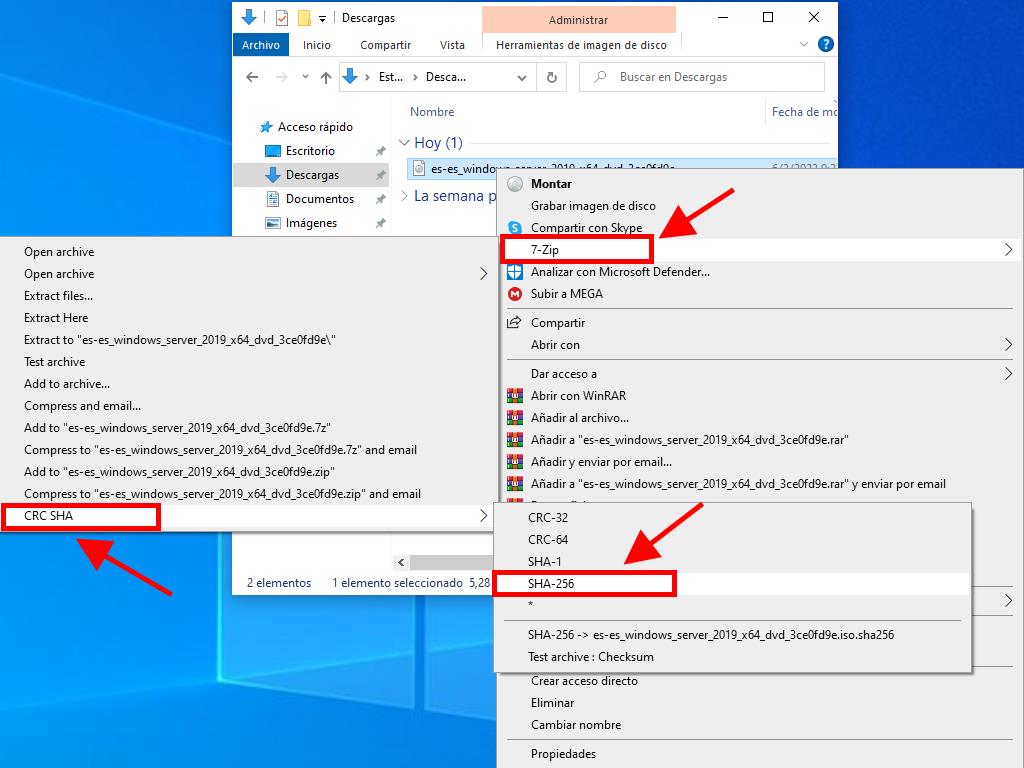Click the new folder quick access icon
Screen dimensions: 1024x768
[304, 18]
